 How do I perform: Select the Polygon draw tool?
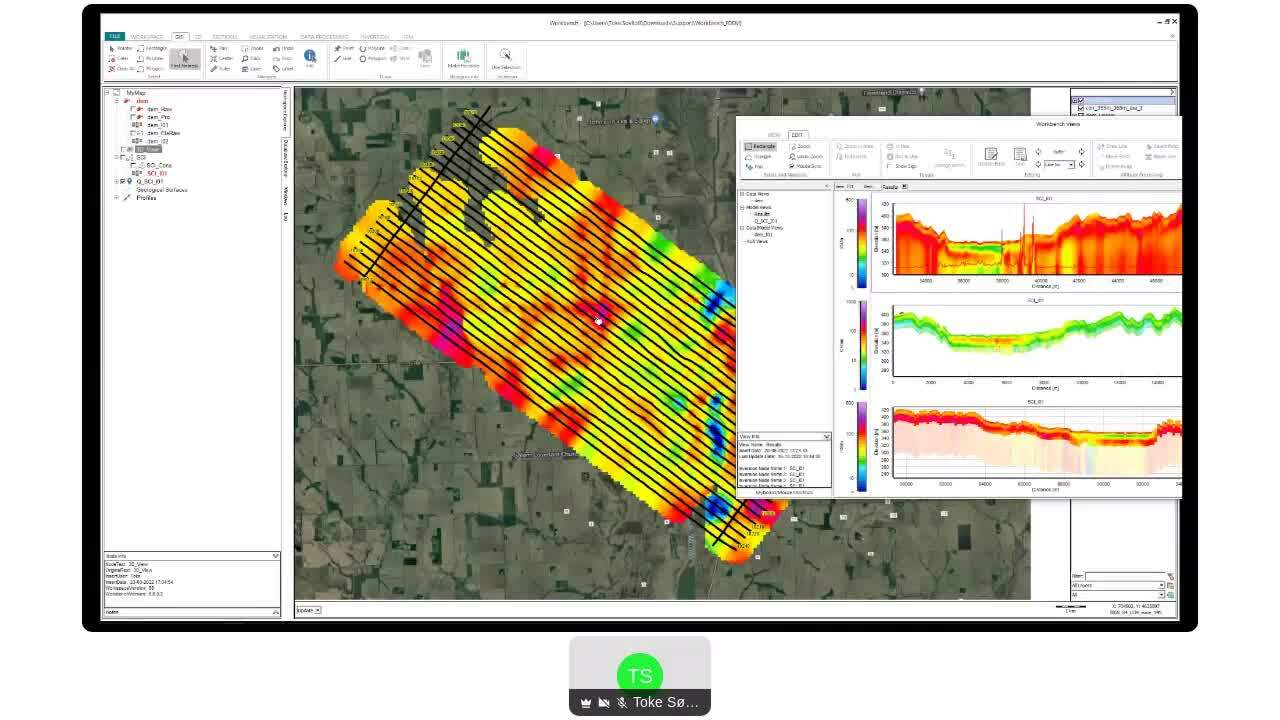click(372, 58)
